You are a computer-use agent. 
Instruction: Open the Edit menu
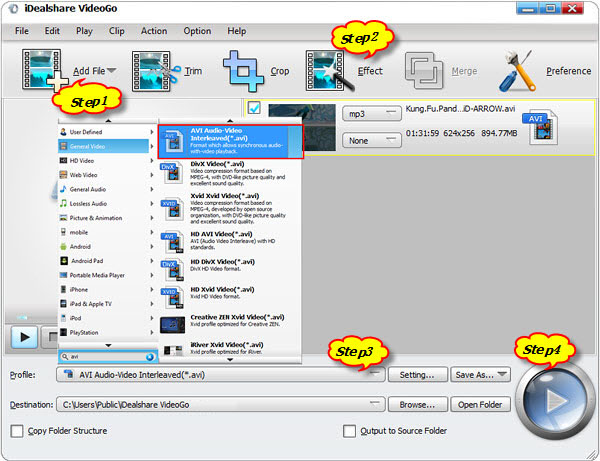[52, 31]
